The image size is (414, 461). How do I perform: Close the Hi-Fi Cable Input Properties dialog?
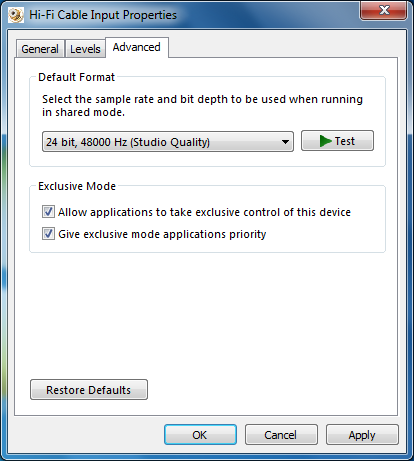click(384, 10)
